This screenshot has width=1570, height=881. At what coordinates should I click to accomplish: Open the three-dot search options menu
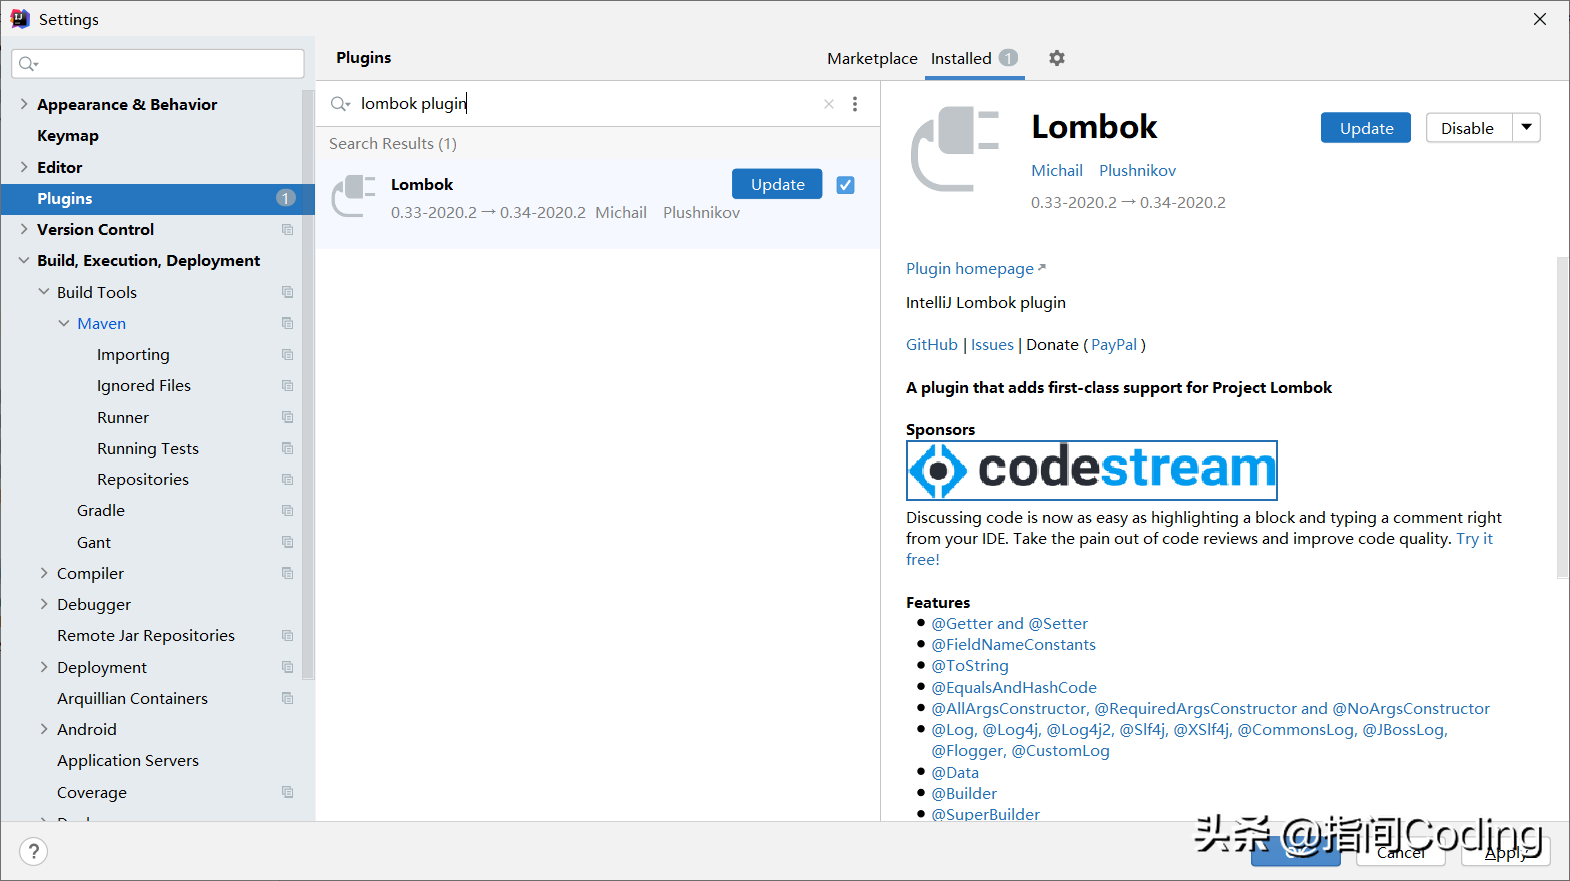click(854, 104)
